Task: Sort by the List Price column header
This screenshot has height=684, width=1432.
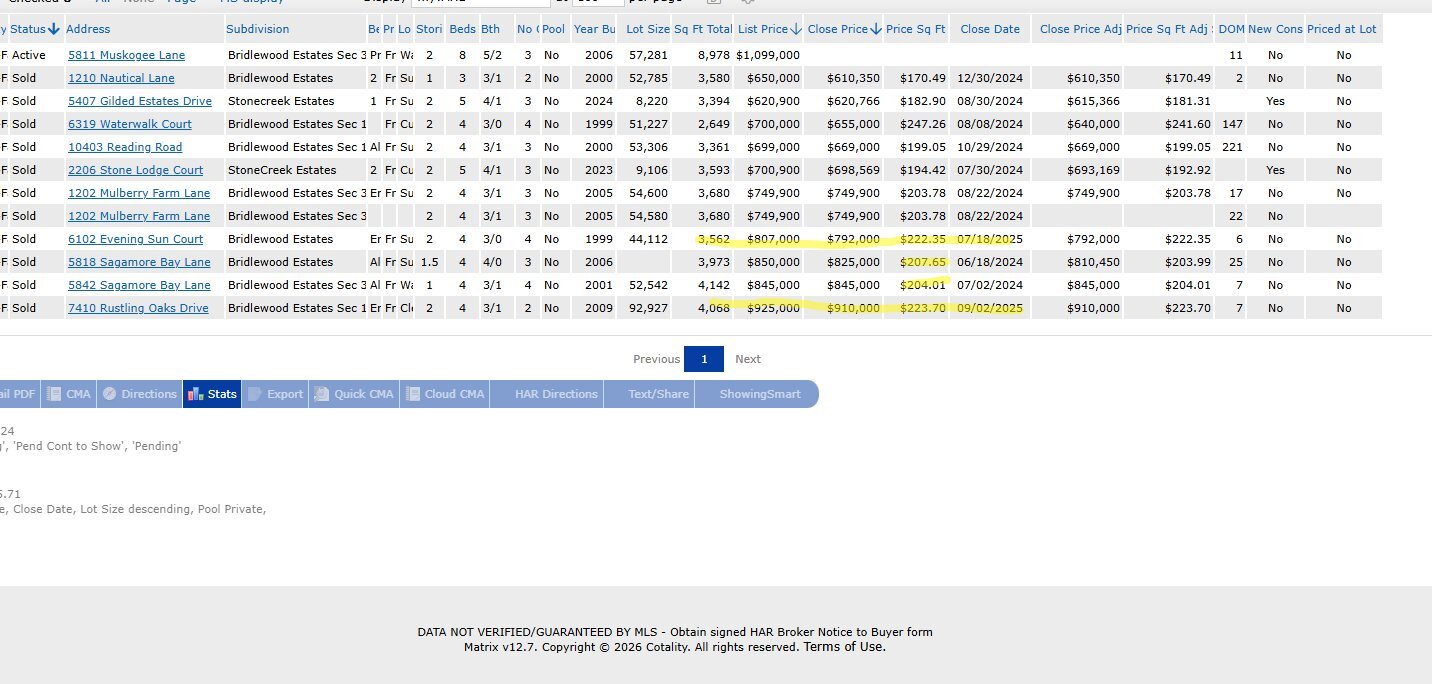Action: (763, 29)
